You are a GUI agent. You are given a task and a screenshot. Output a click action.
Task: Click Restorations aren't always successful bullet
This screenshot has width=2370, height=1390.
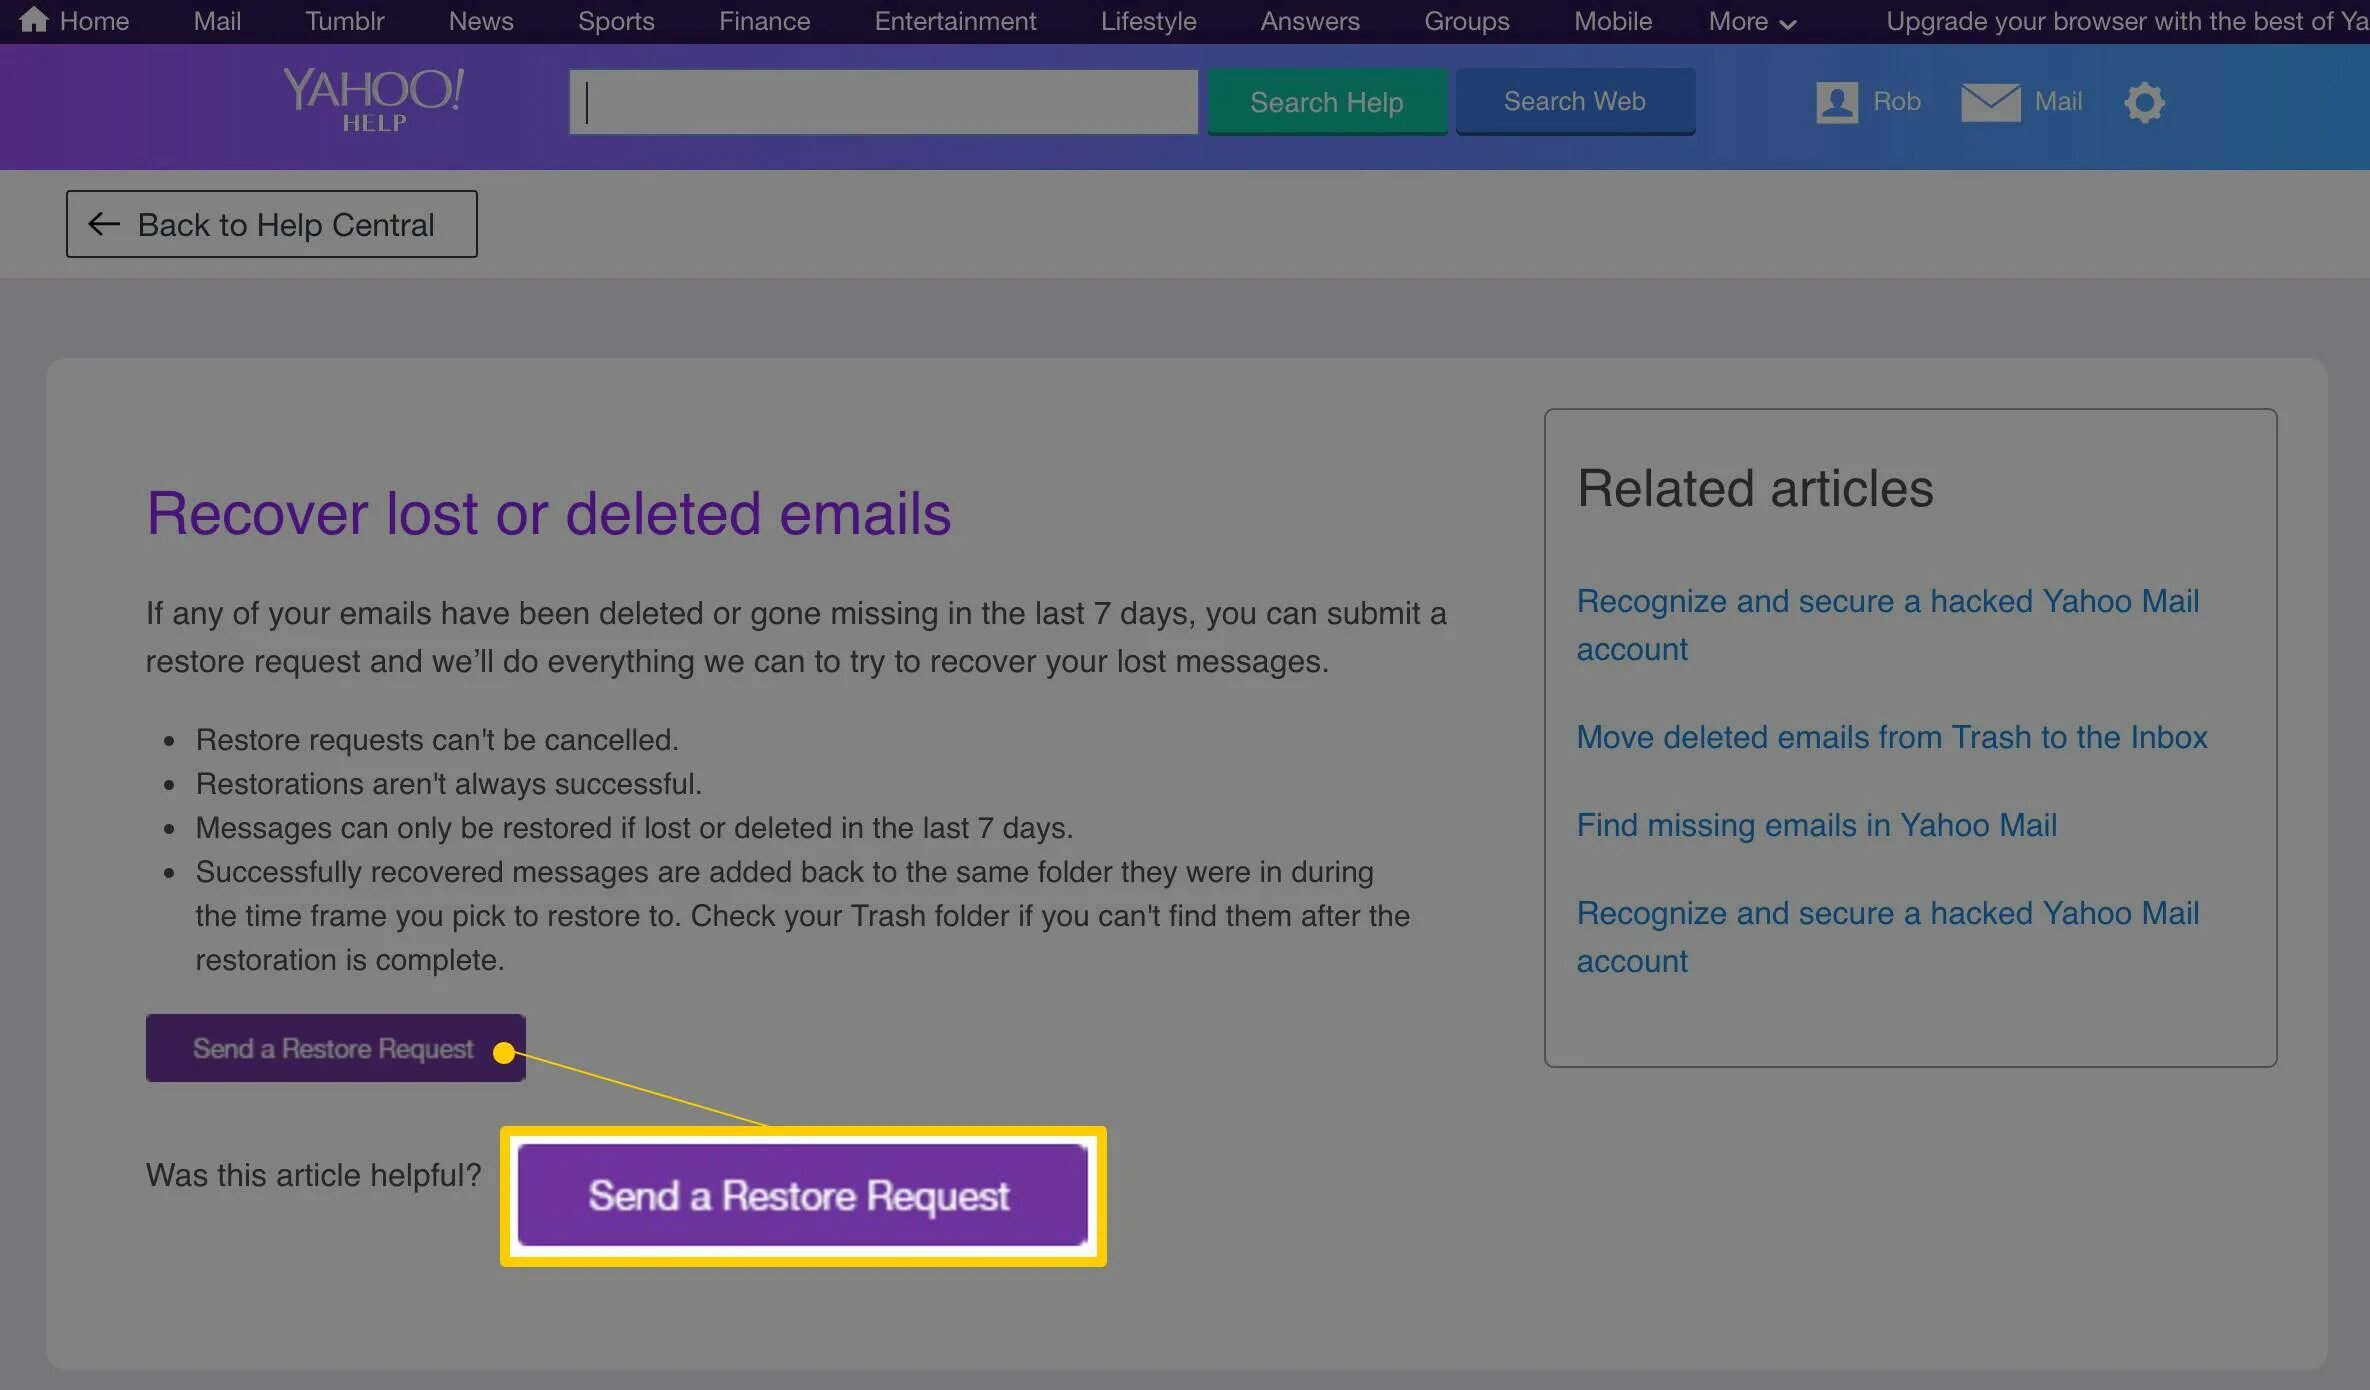[448, 783]
